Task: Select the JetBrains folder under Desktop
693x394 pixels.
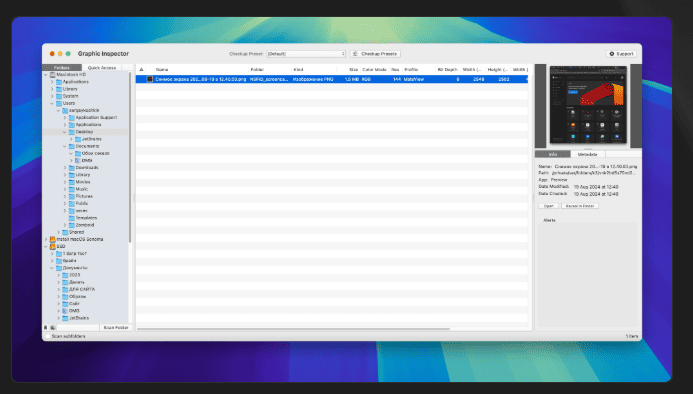Action: tap(91, 139)
